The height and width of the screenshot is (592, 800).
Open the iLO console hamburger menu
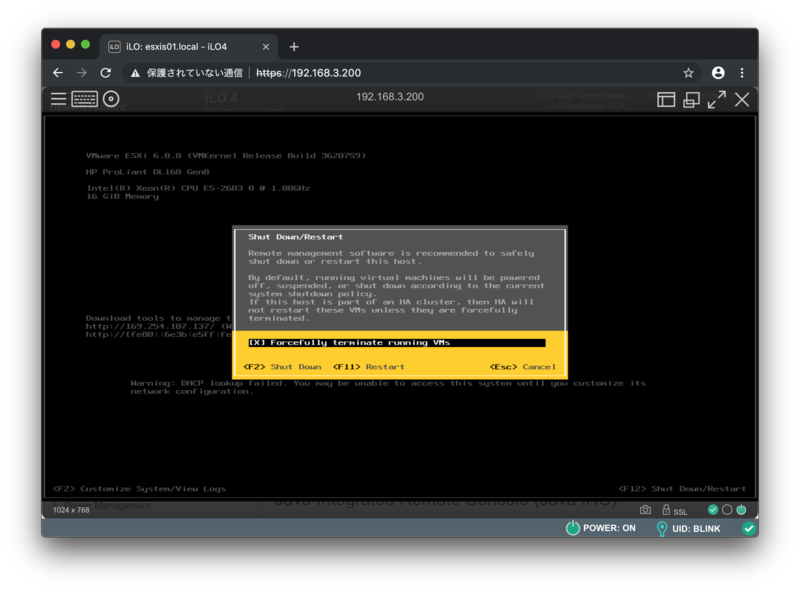click(x=58, y=99)
